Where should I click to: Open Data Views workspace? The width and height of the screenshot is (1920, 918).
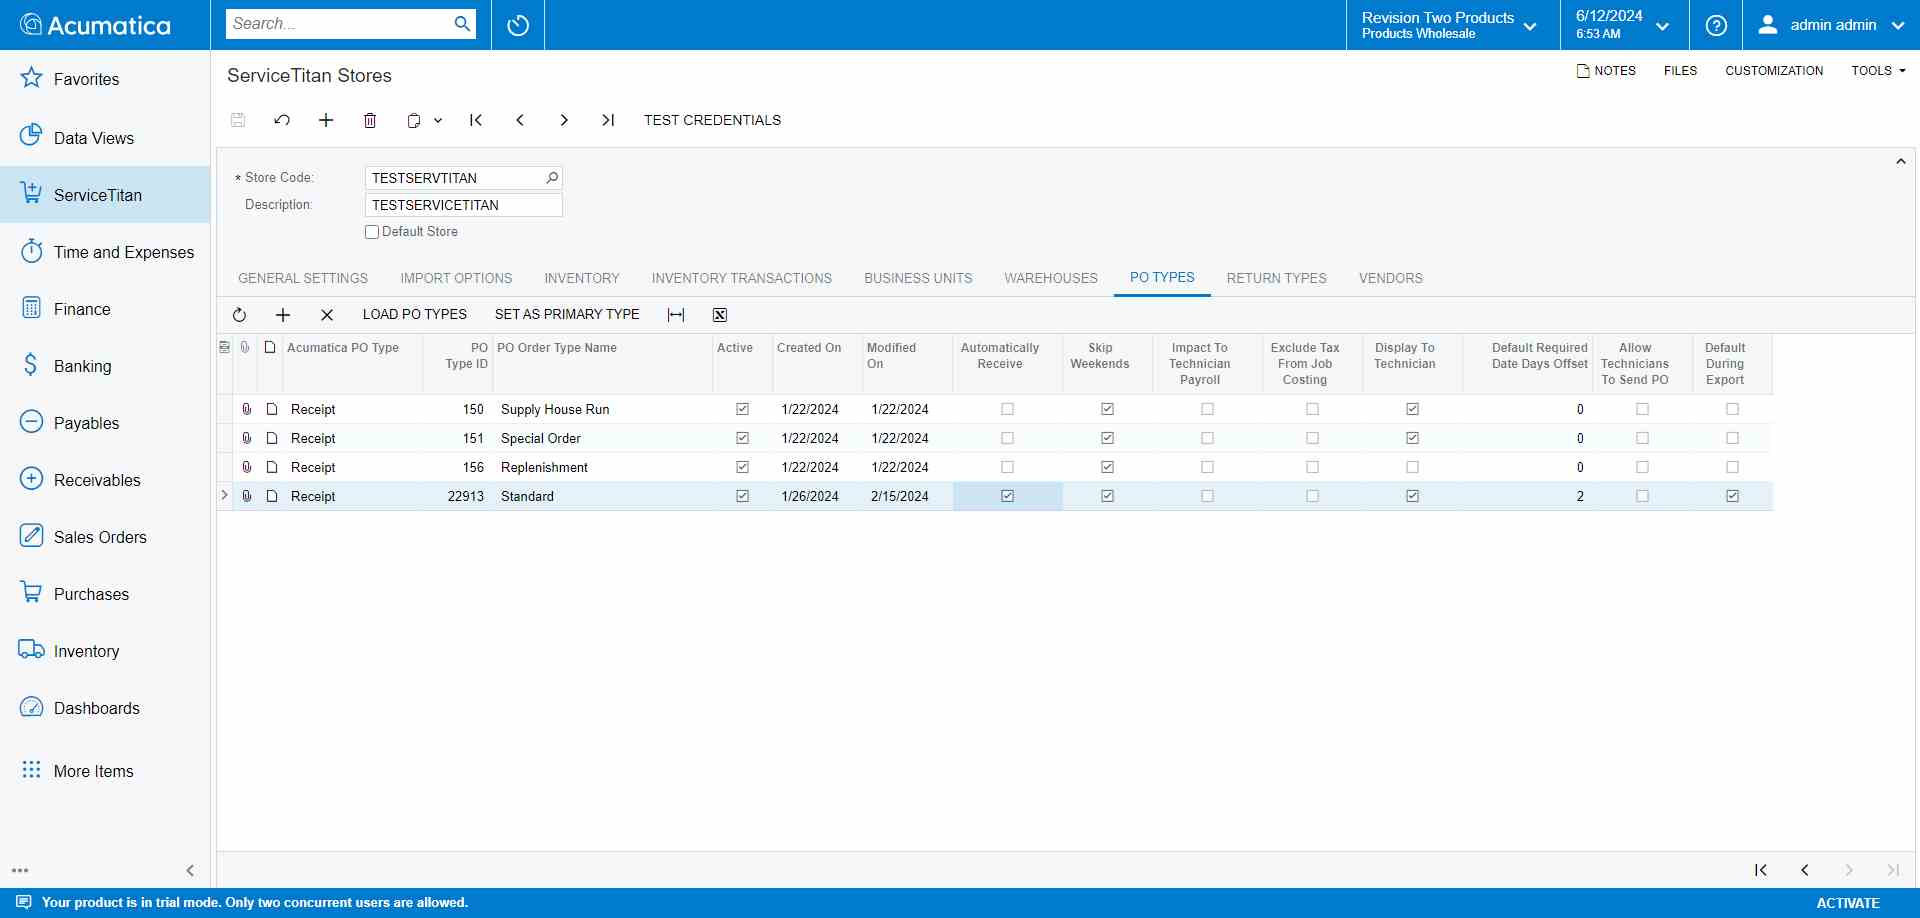[105, 138]
